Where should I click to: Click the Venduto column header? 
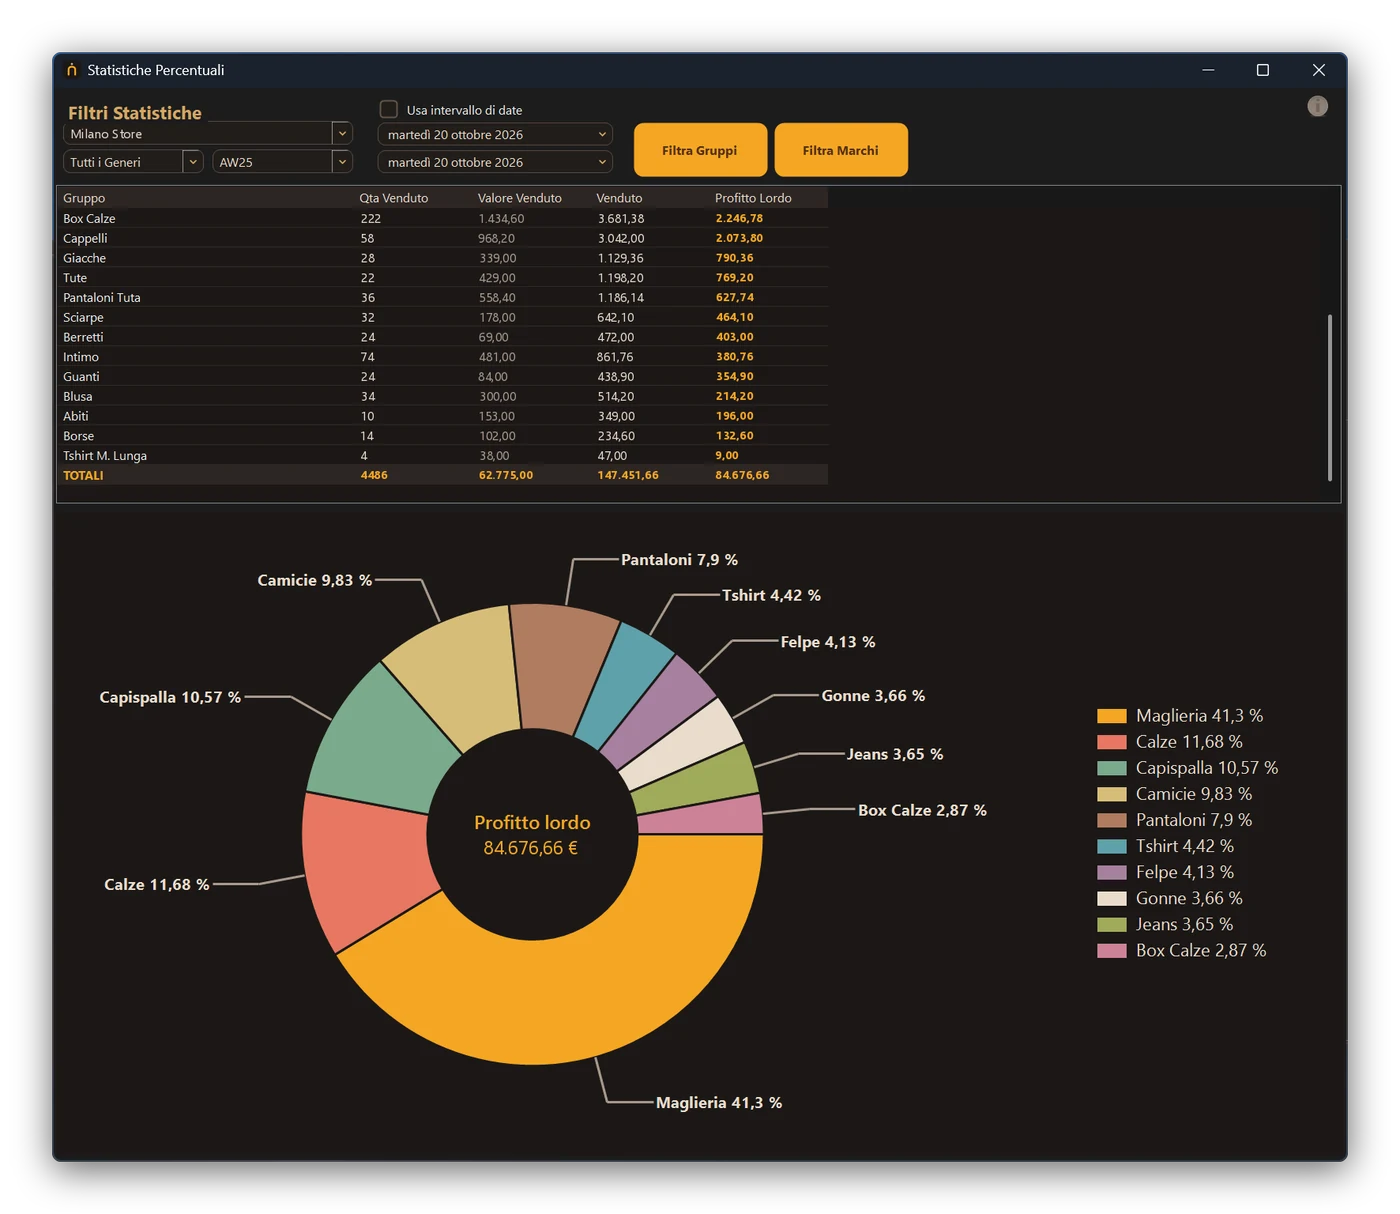(x=619, y=198)
